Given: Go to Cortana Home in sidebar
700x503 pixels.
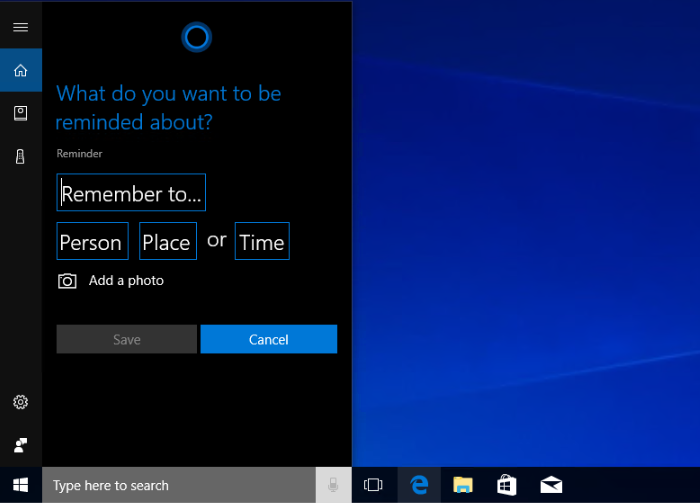Looking at the screenshot, I should point(21,70).
